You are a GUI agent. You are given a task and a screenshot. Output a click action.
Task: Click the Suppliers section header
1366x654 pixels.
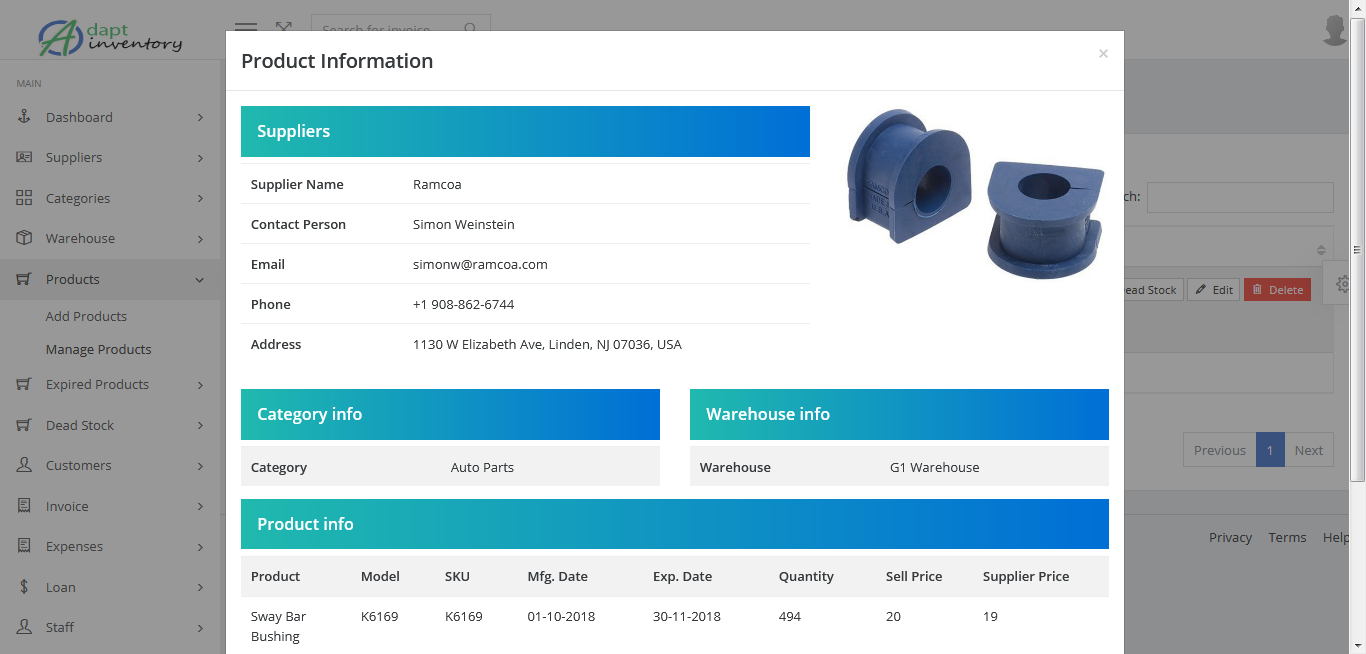click(525, 131)
